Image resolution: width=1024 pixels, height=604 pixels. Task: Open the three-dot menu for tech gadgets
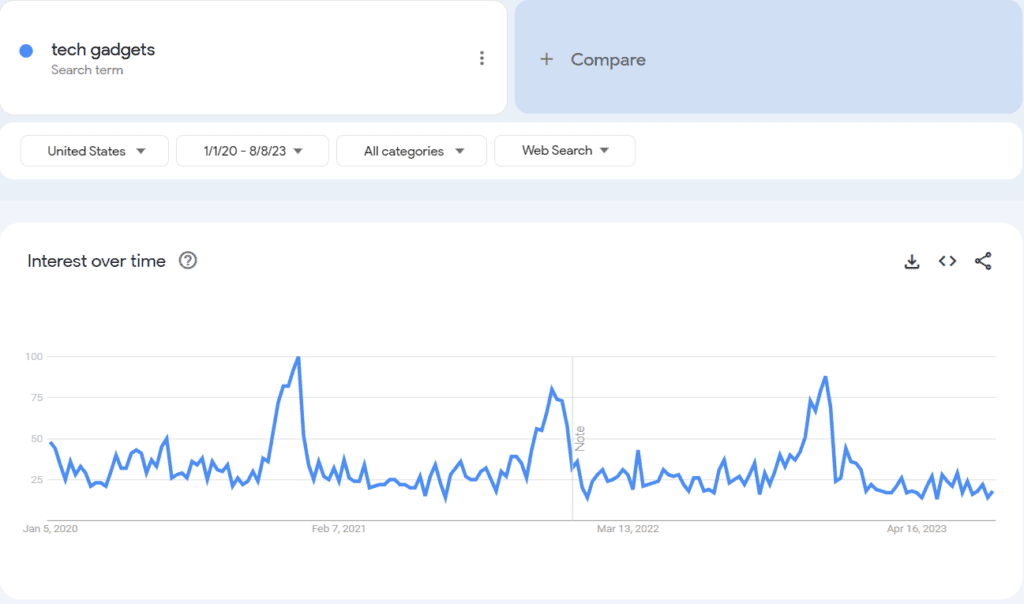(x=482, y=58)
